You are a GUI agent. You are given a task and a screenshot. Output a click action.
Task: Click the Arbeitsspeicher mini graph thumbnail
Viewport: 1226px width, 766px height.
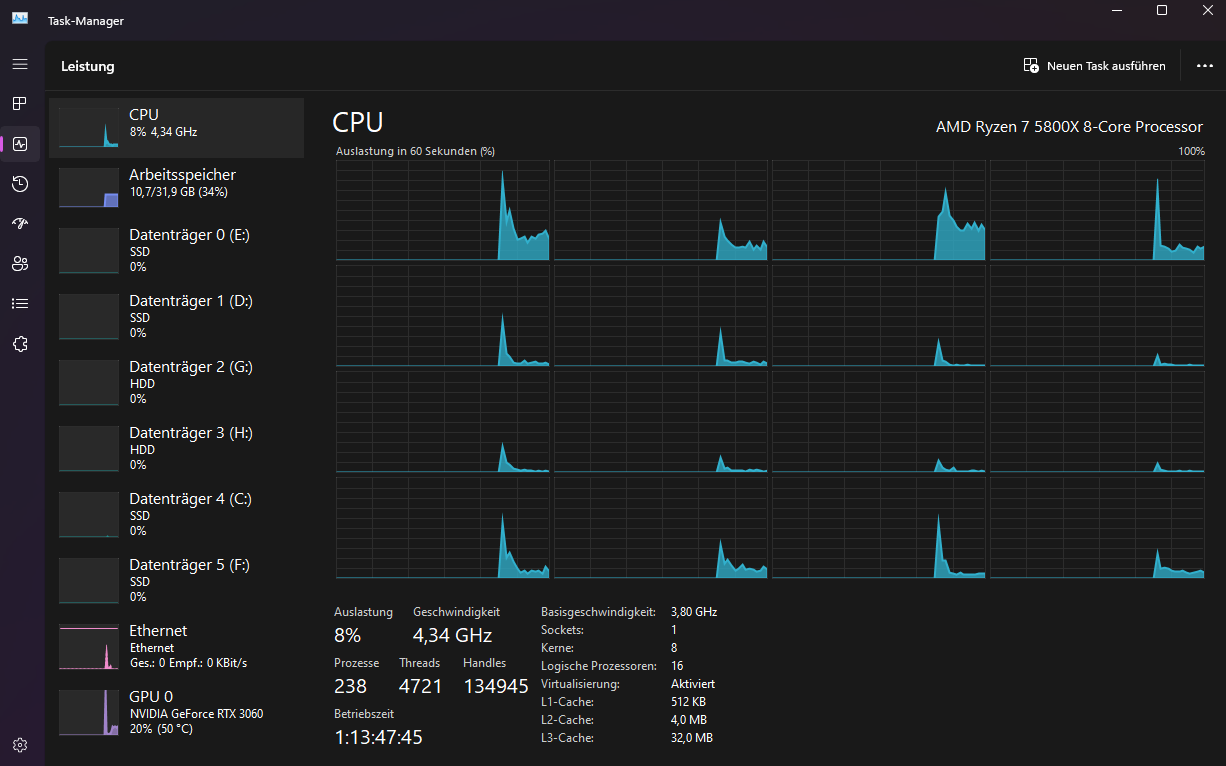click(x=89, y=188)
